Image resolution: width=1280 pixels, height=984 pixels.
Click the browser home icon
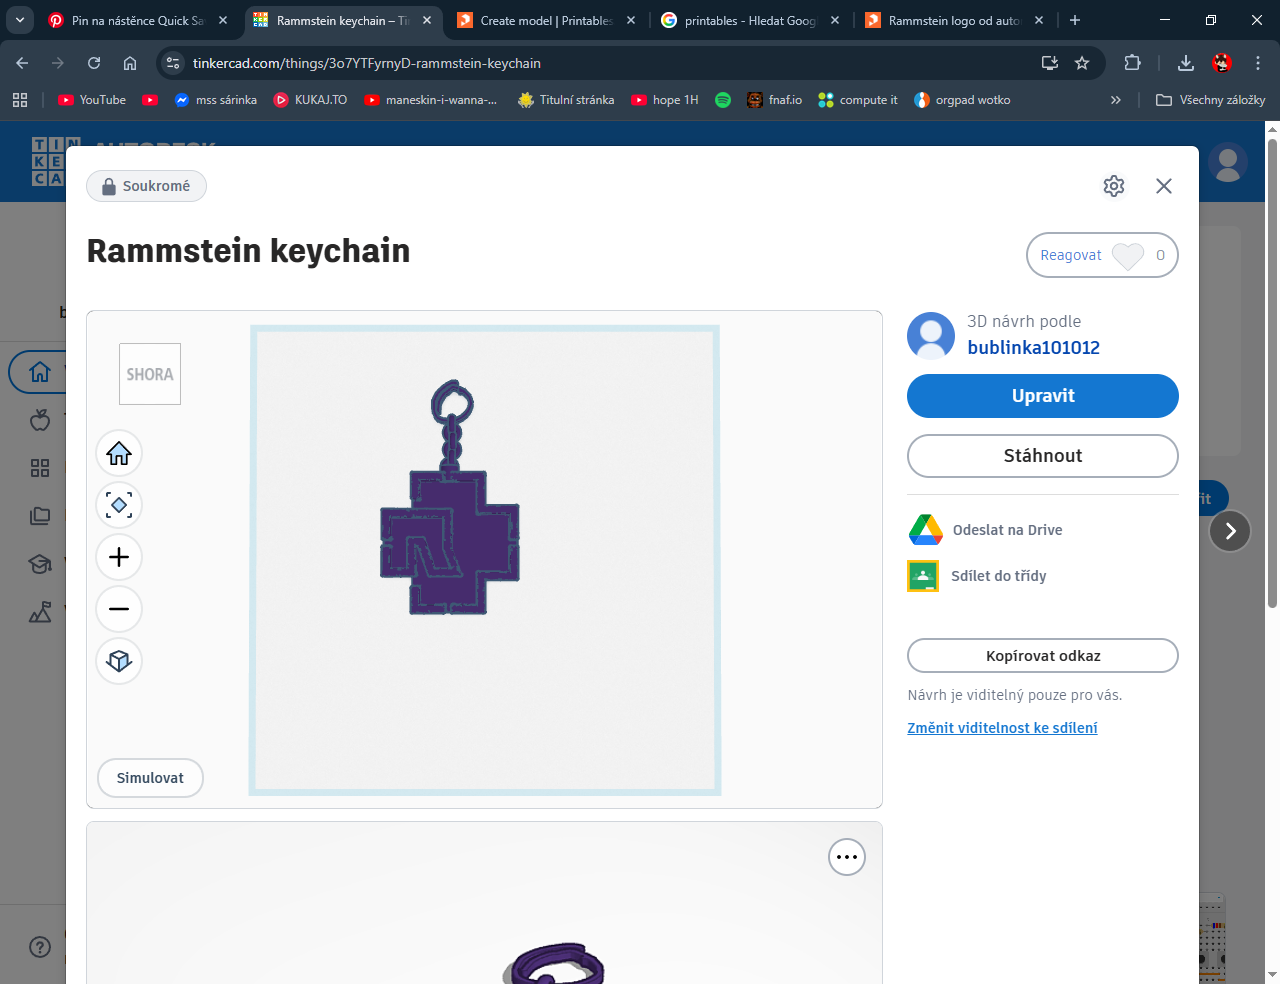(130, 63)
